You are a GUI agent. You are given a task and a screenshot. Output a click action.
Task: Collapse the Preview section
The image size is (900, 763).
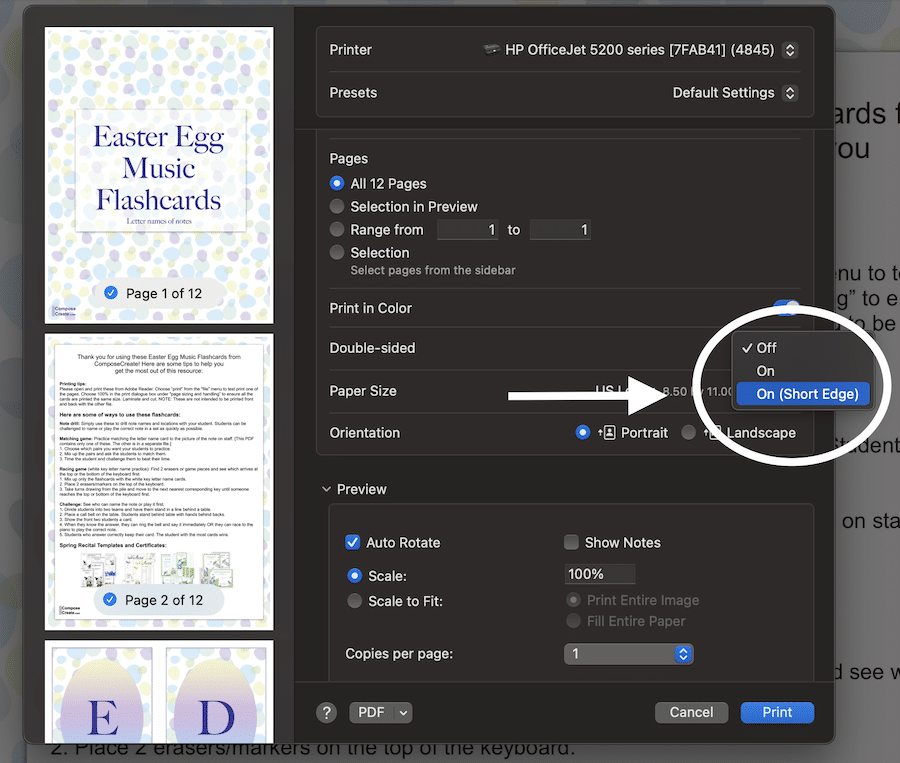325,488
